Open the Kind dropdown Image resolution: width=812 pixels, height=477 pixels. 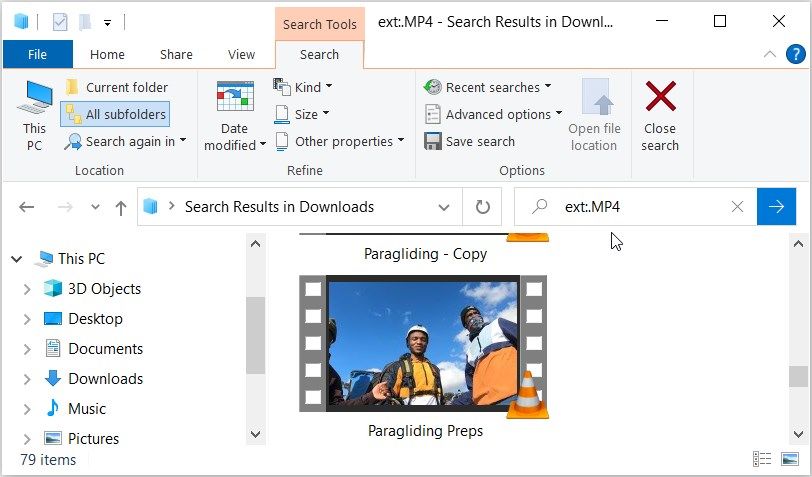tap(303, 88)
